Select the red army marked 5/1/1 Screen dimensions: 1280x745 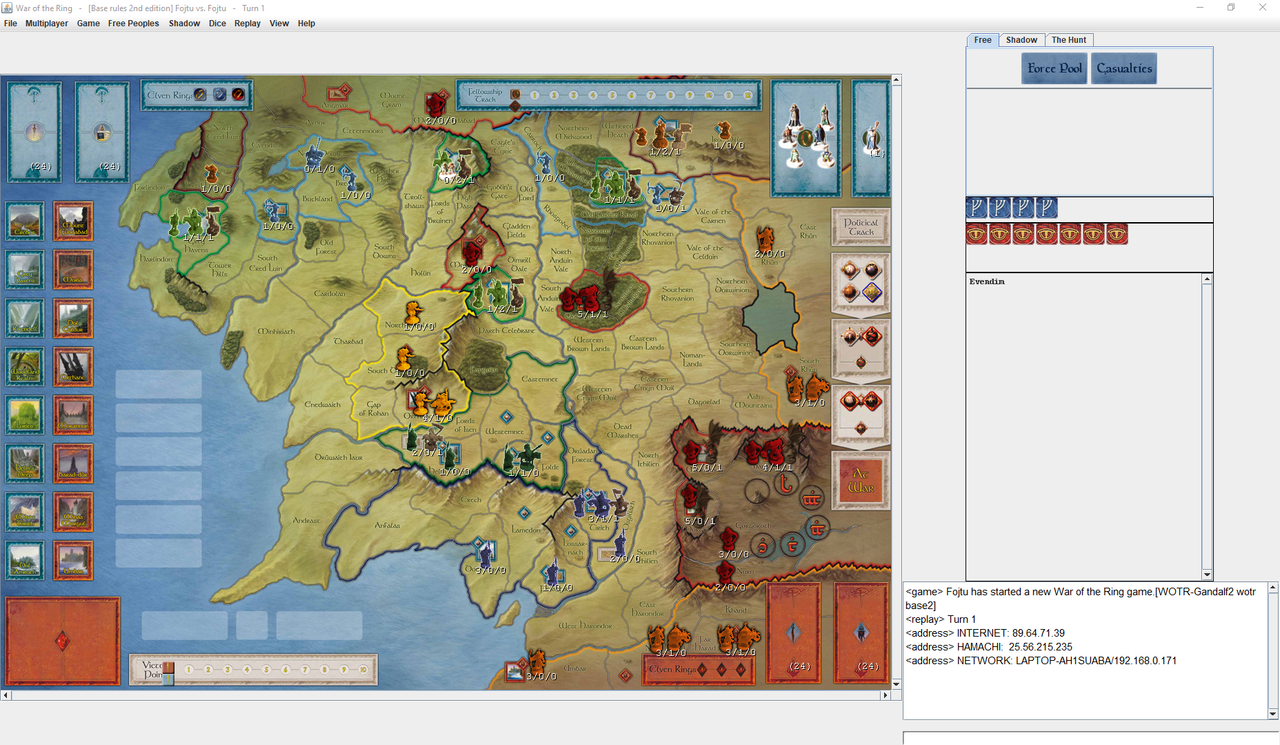(x=588, y=300)
